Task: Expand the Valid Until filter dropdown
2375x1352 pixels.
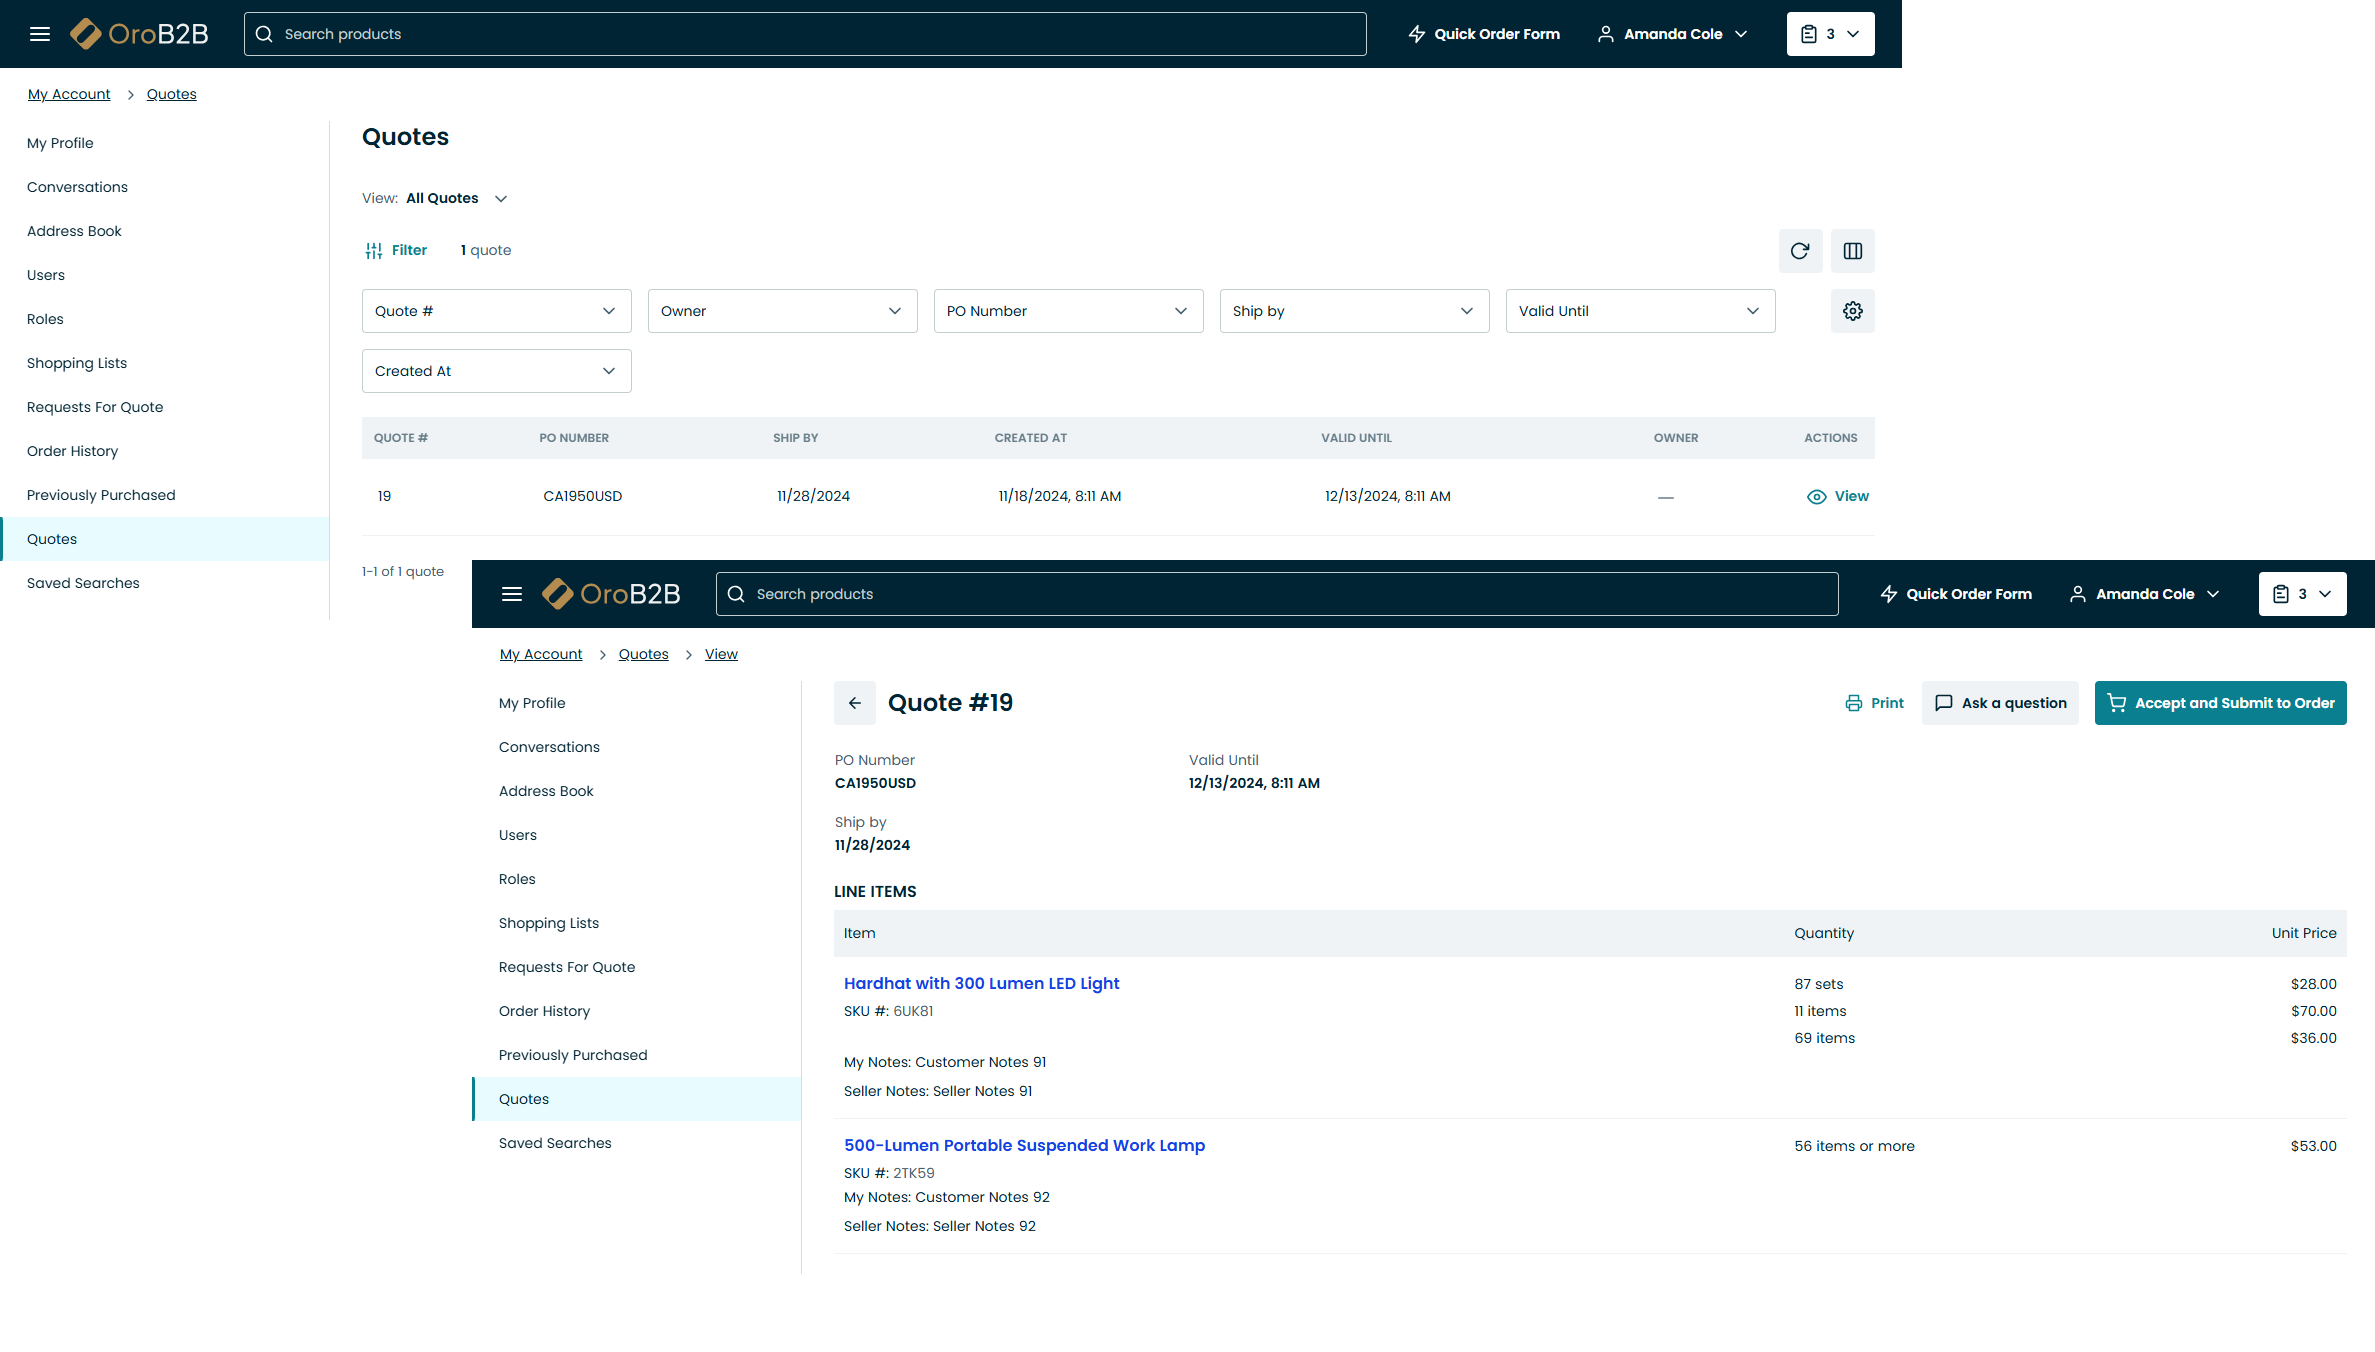Action: 1639,311
